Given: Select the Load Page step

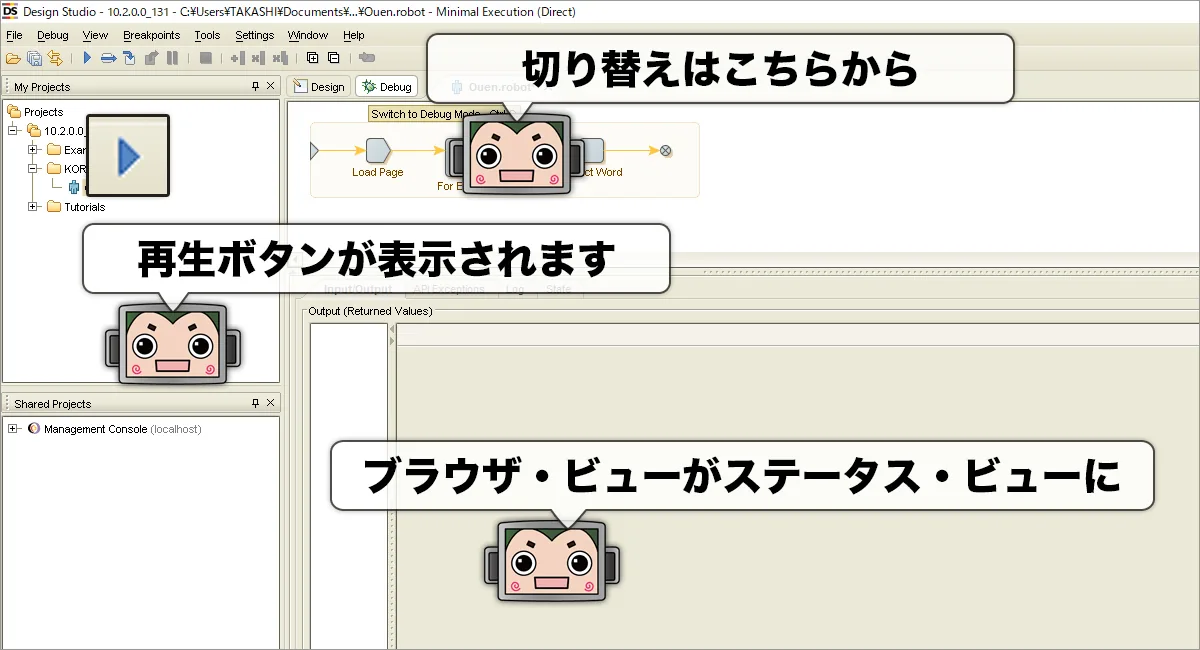Looking at the screenshot, I should [378, 151].
